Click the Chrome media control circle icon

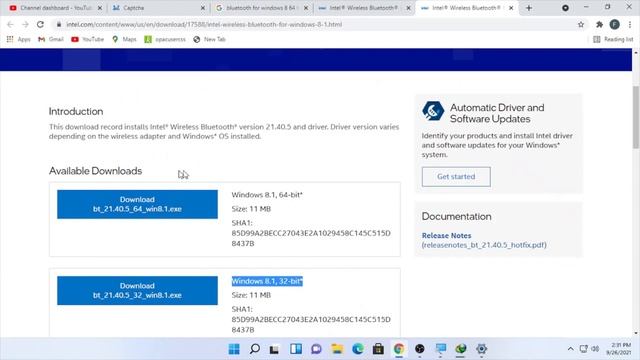[x=565, y=8]
